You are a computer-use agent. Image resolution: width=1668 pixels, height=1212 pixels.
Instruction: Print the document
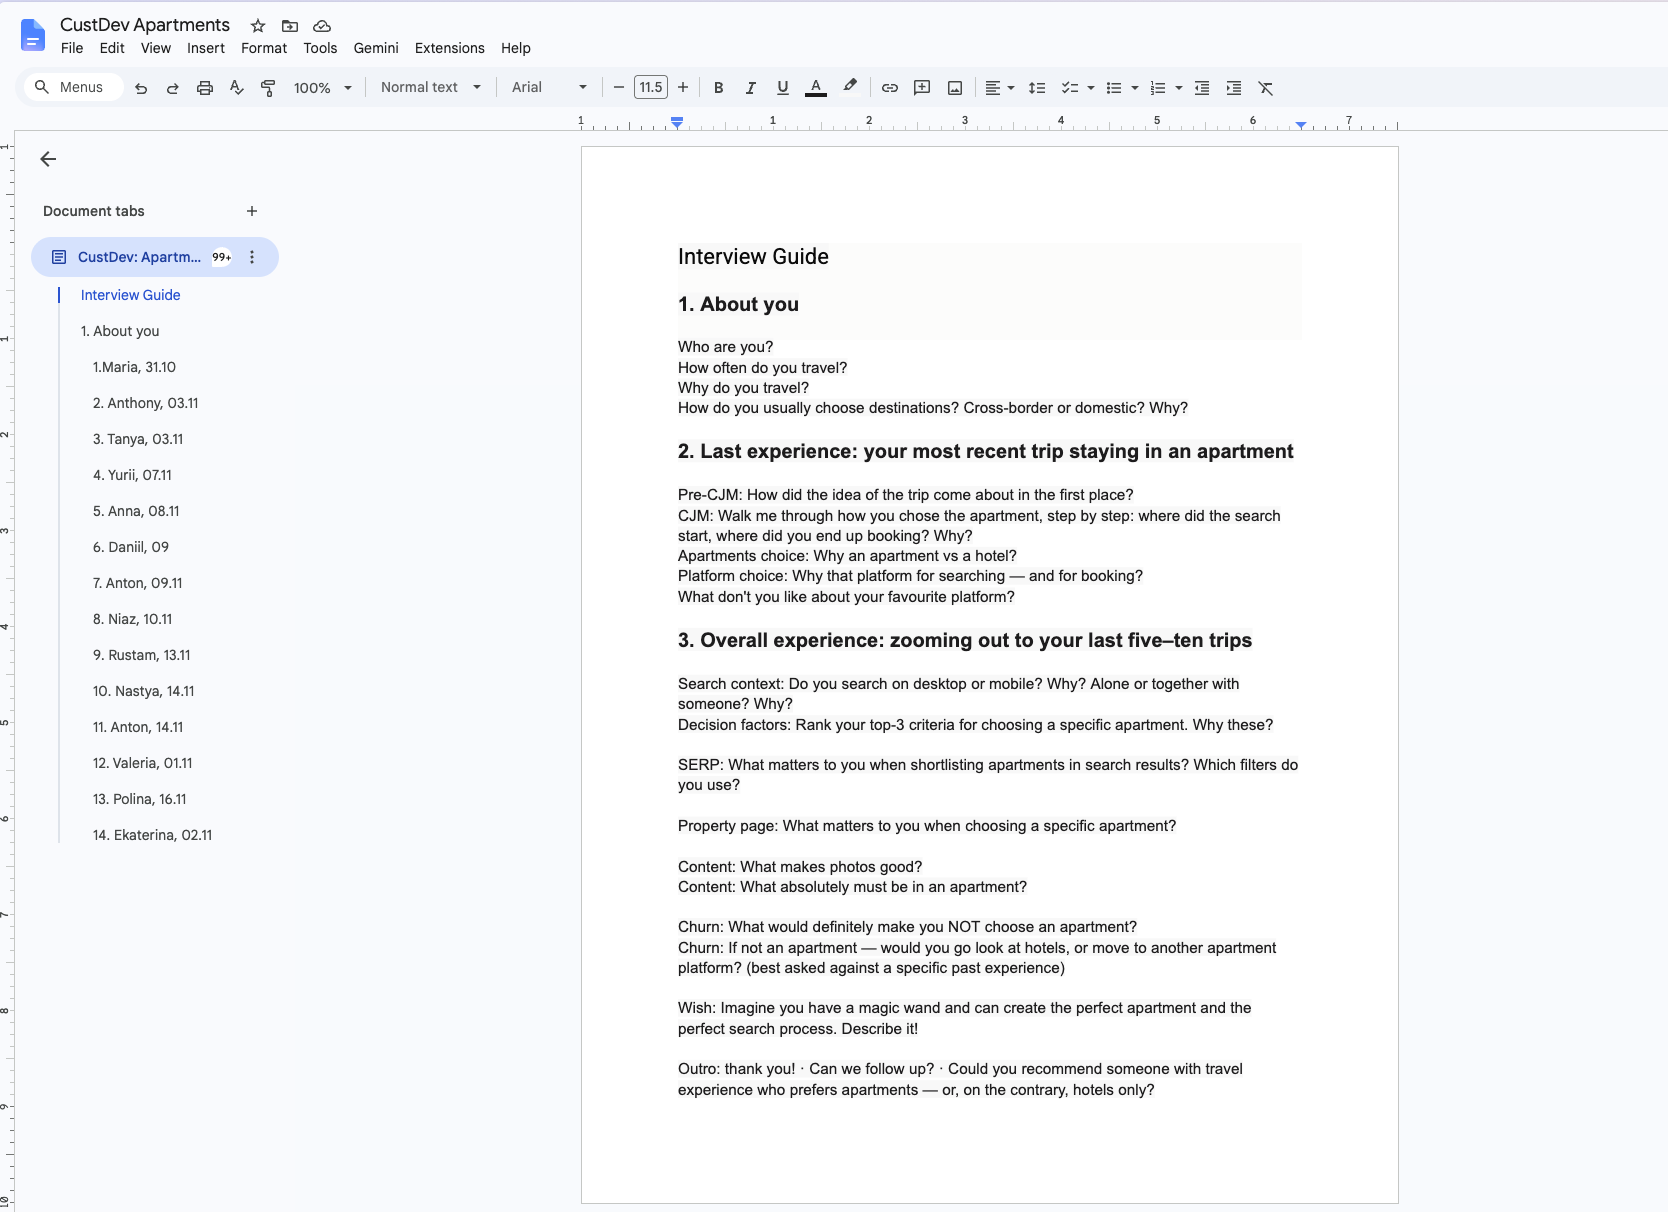click(205, 88)
